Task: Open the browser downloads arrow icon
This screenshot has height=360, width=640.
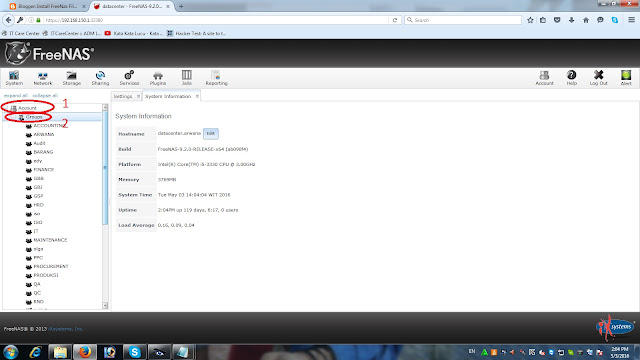Action: point(571,20)
